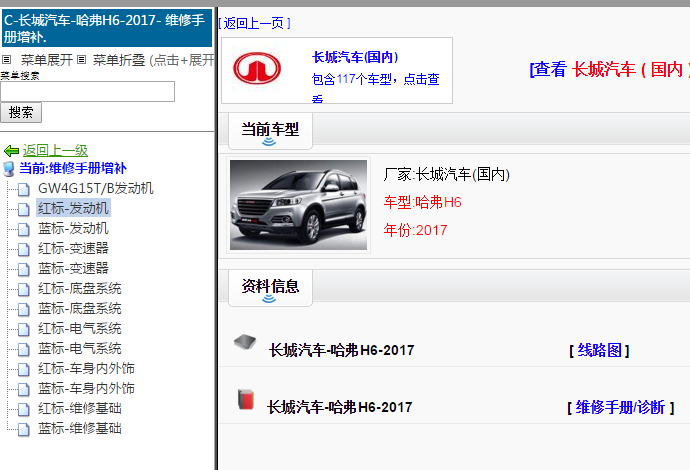Click 长城汽车-哈弗H6-2017 text in 维修手册 row
This screenshot has width=690, height=470.
(340, 407)
